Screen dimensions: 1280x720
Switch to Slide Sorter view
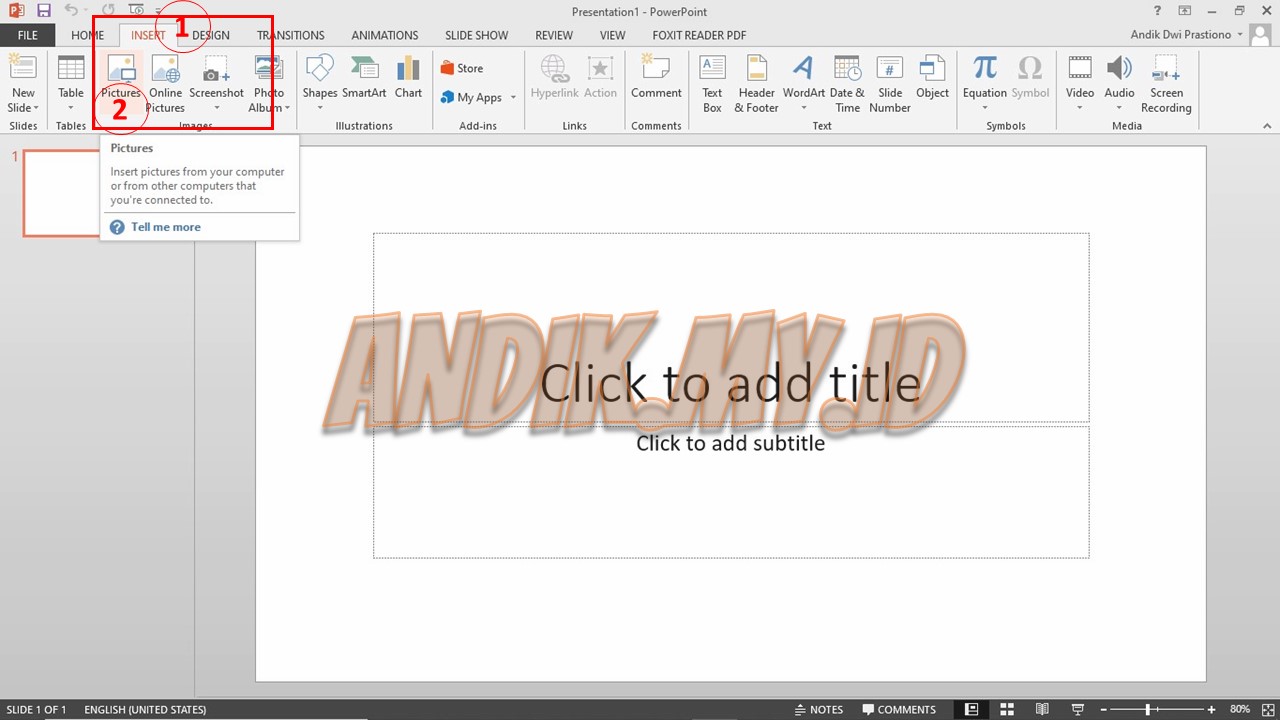coord(1007,709)
